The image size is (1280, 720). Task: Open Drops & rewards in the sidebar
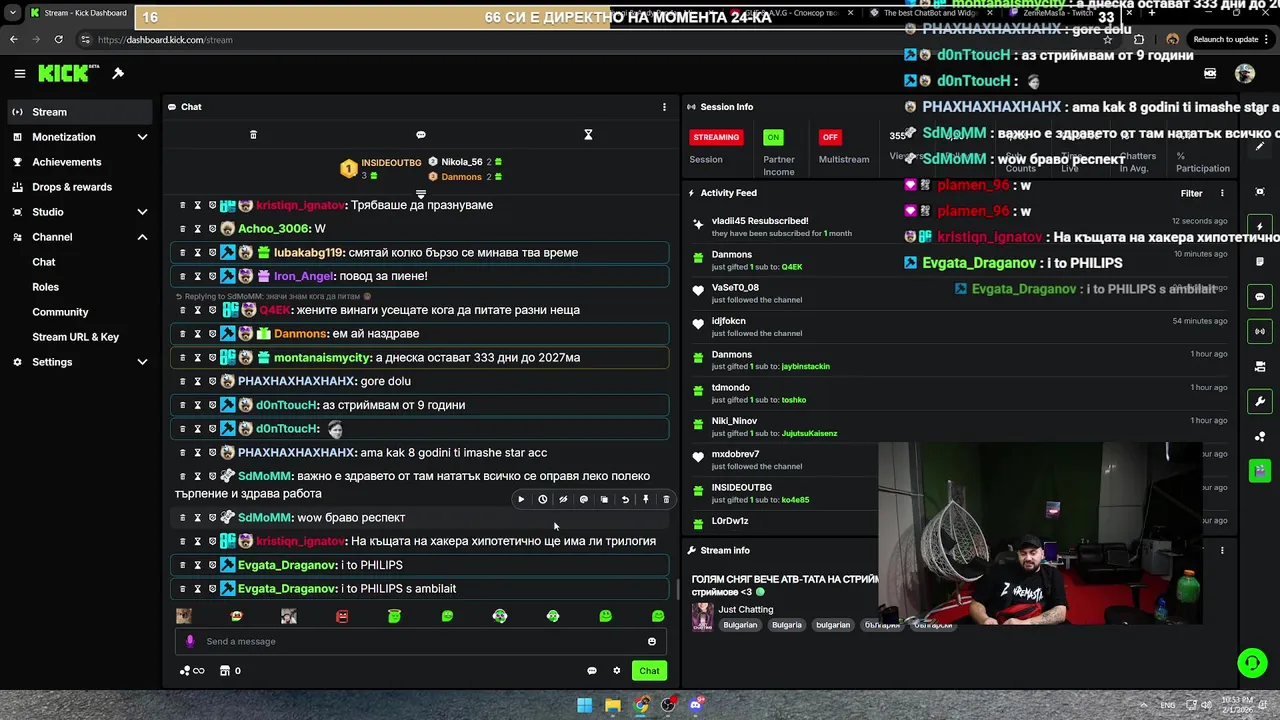[80, 187]
